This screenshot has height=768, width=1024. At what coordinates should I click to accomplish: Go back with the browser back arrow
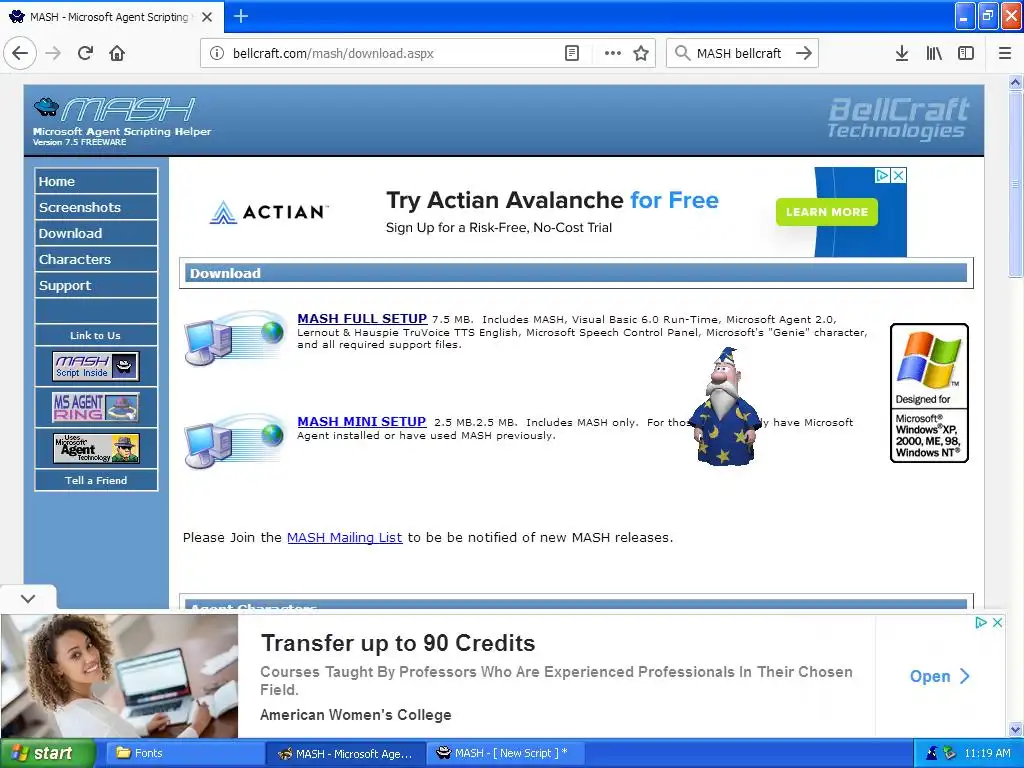[20, 53]
